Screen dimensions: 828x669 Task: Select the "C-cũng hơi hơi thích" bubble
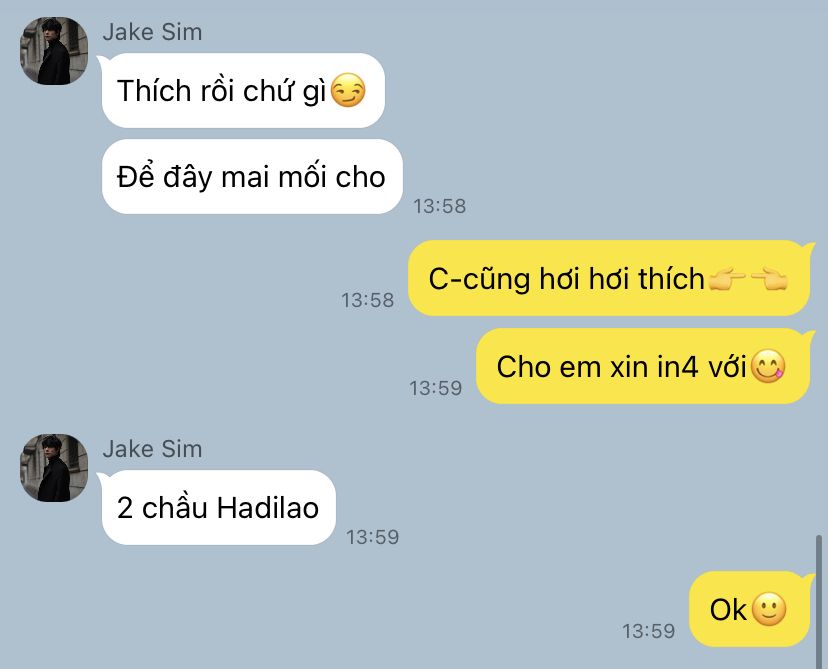tap(609, 278)
